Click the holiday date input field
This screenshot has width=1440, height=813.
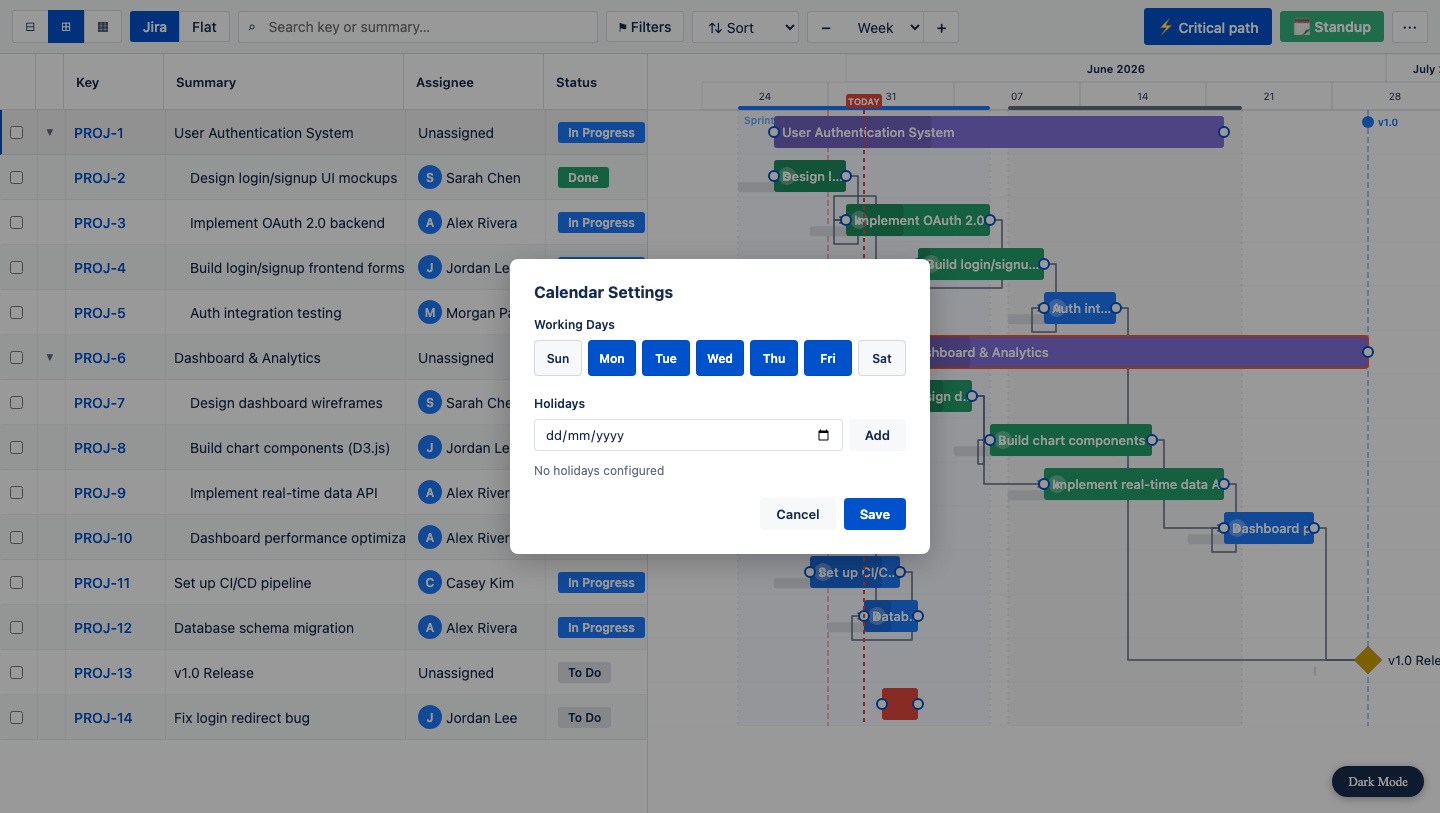point(688,435)
